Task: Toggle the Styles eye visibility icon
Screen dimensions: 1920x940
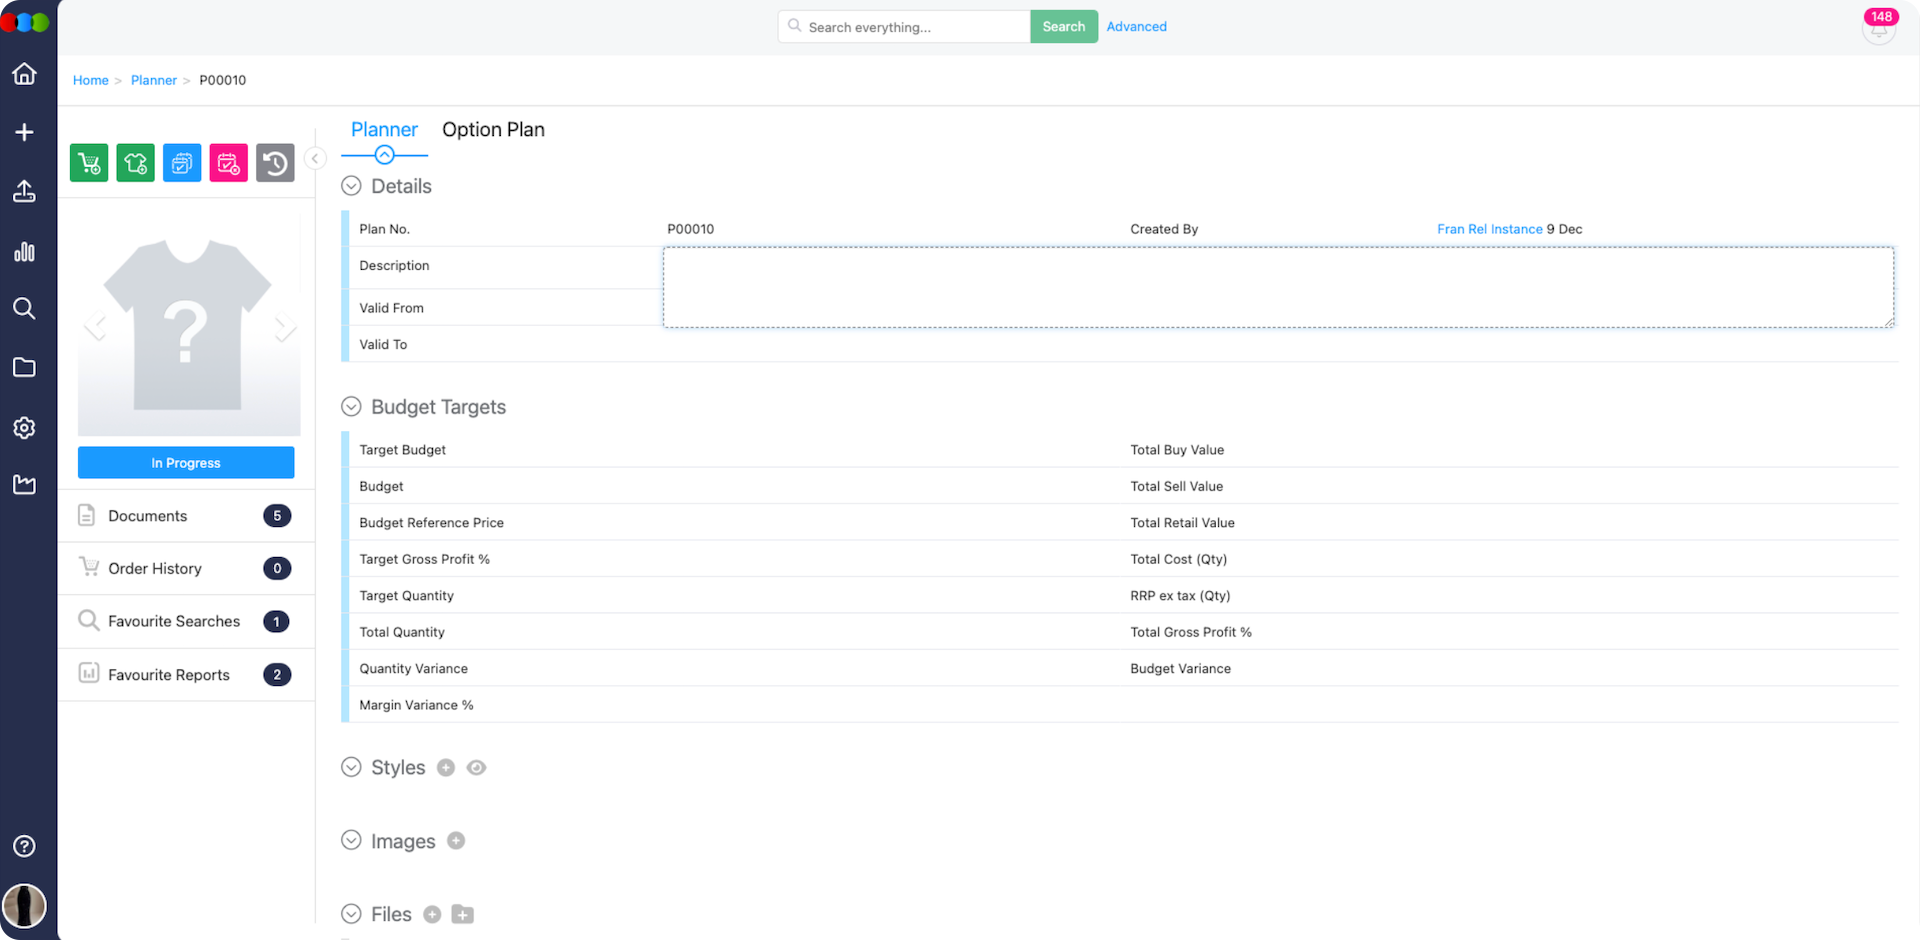Action: click(x=476, y=768)
